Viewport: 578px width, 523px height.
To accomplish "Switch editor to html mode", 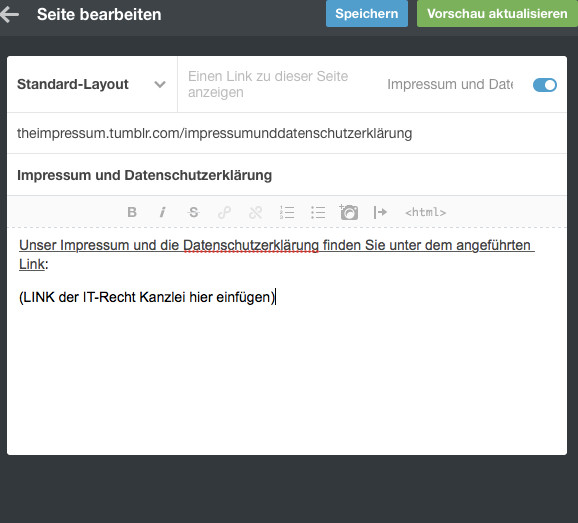I will (x=425, y=212).
